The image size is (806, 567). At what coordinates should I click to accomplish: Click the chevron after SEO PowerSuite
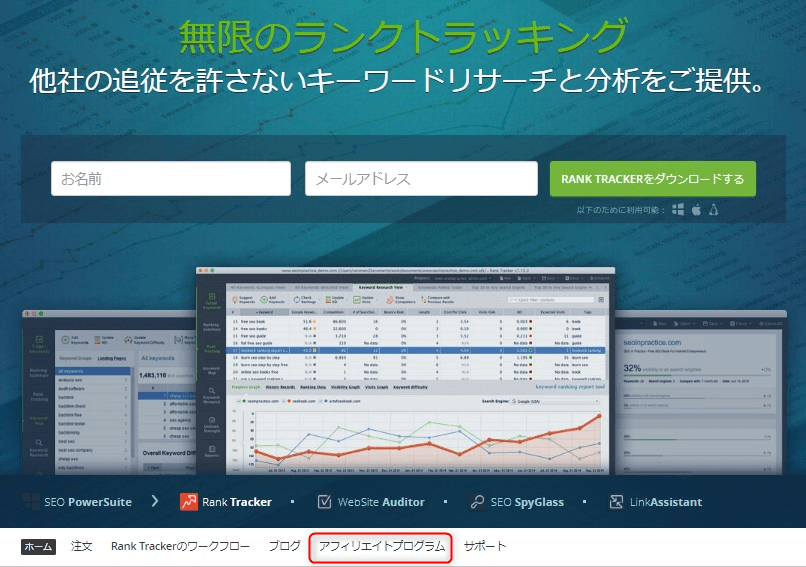click(x=155, y=501)
